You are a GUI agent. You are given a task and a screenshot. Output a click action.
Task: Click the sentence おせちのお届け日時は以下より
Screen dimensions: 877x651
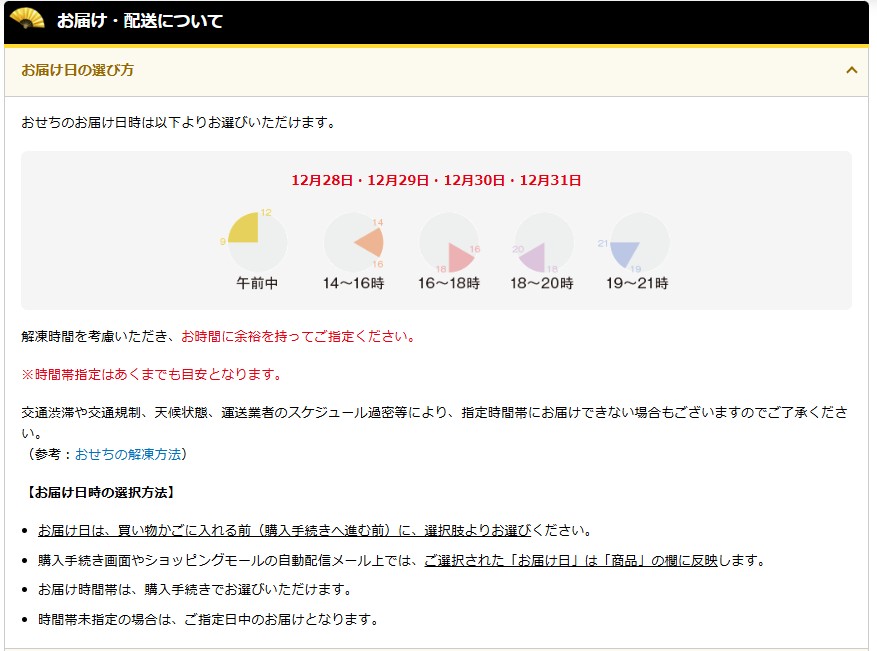click(x=179, y=122)
